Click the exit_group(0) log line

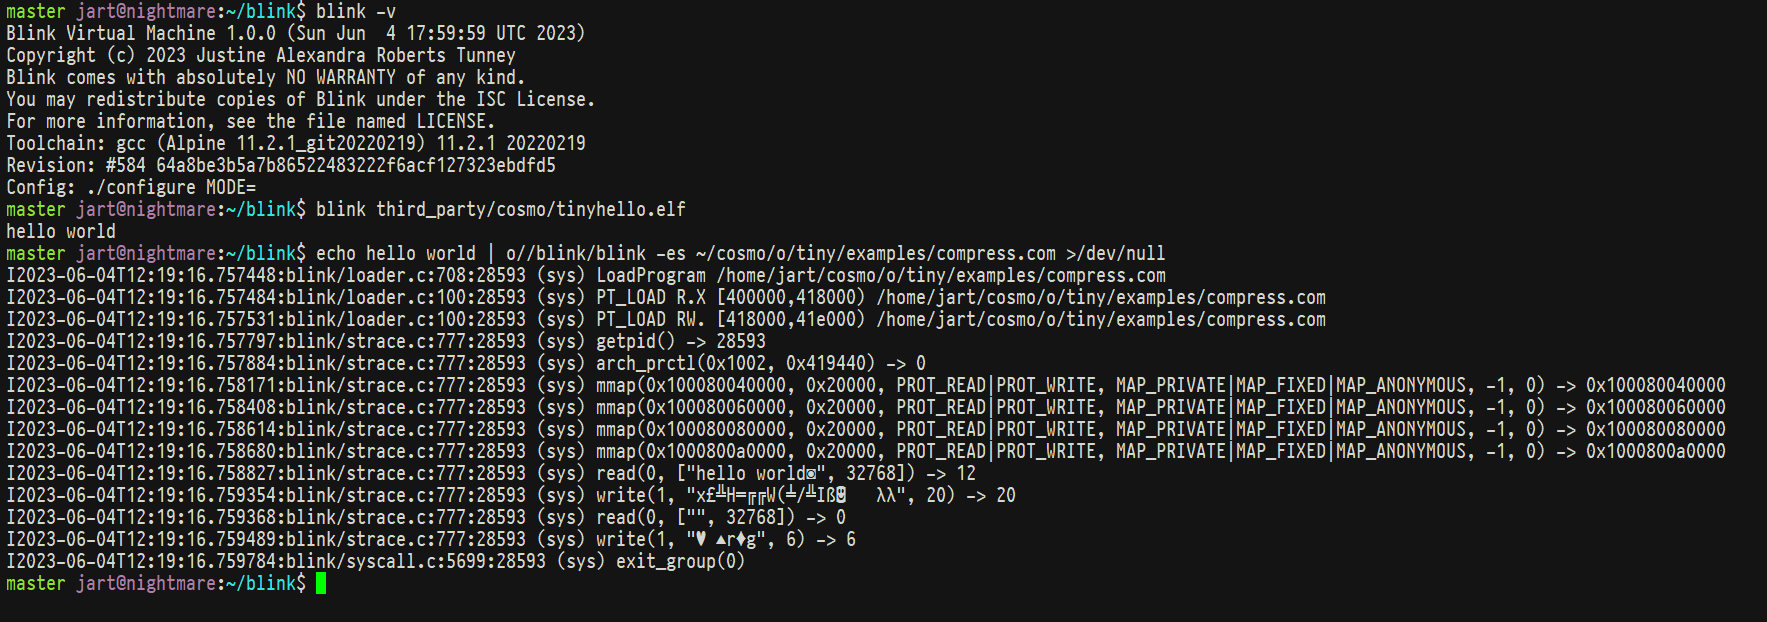376,561
